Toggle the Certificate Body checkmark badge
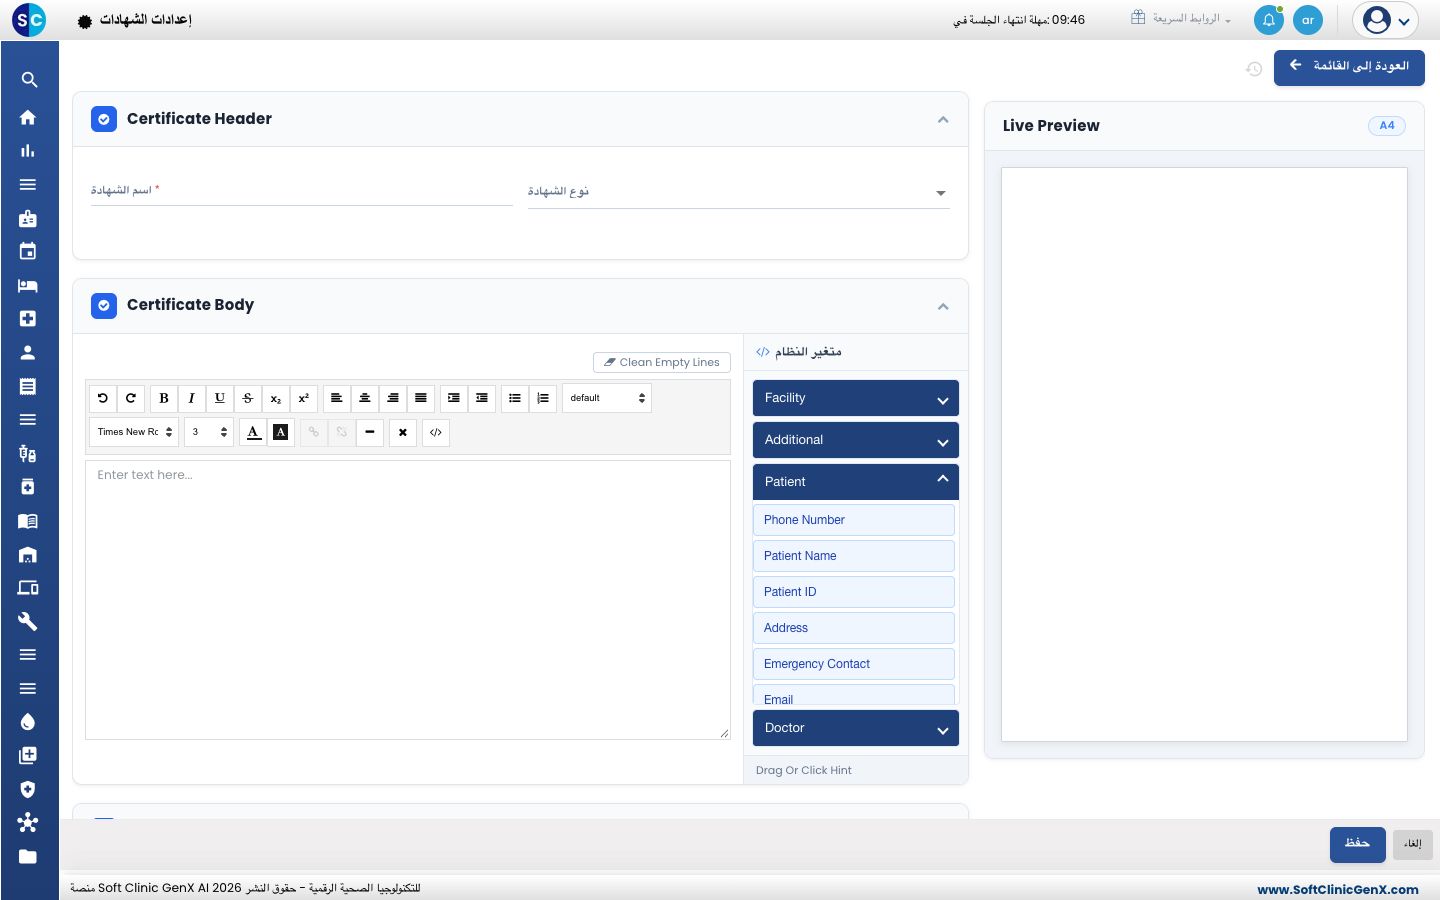Screen dimensions: 1440x900 pyautogui.click(x=104, y=305)
